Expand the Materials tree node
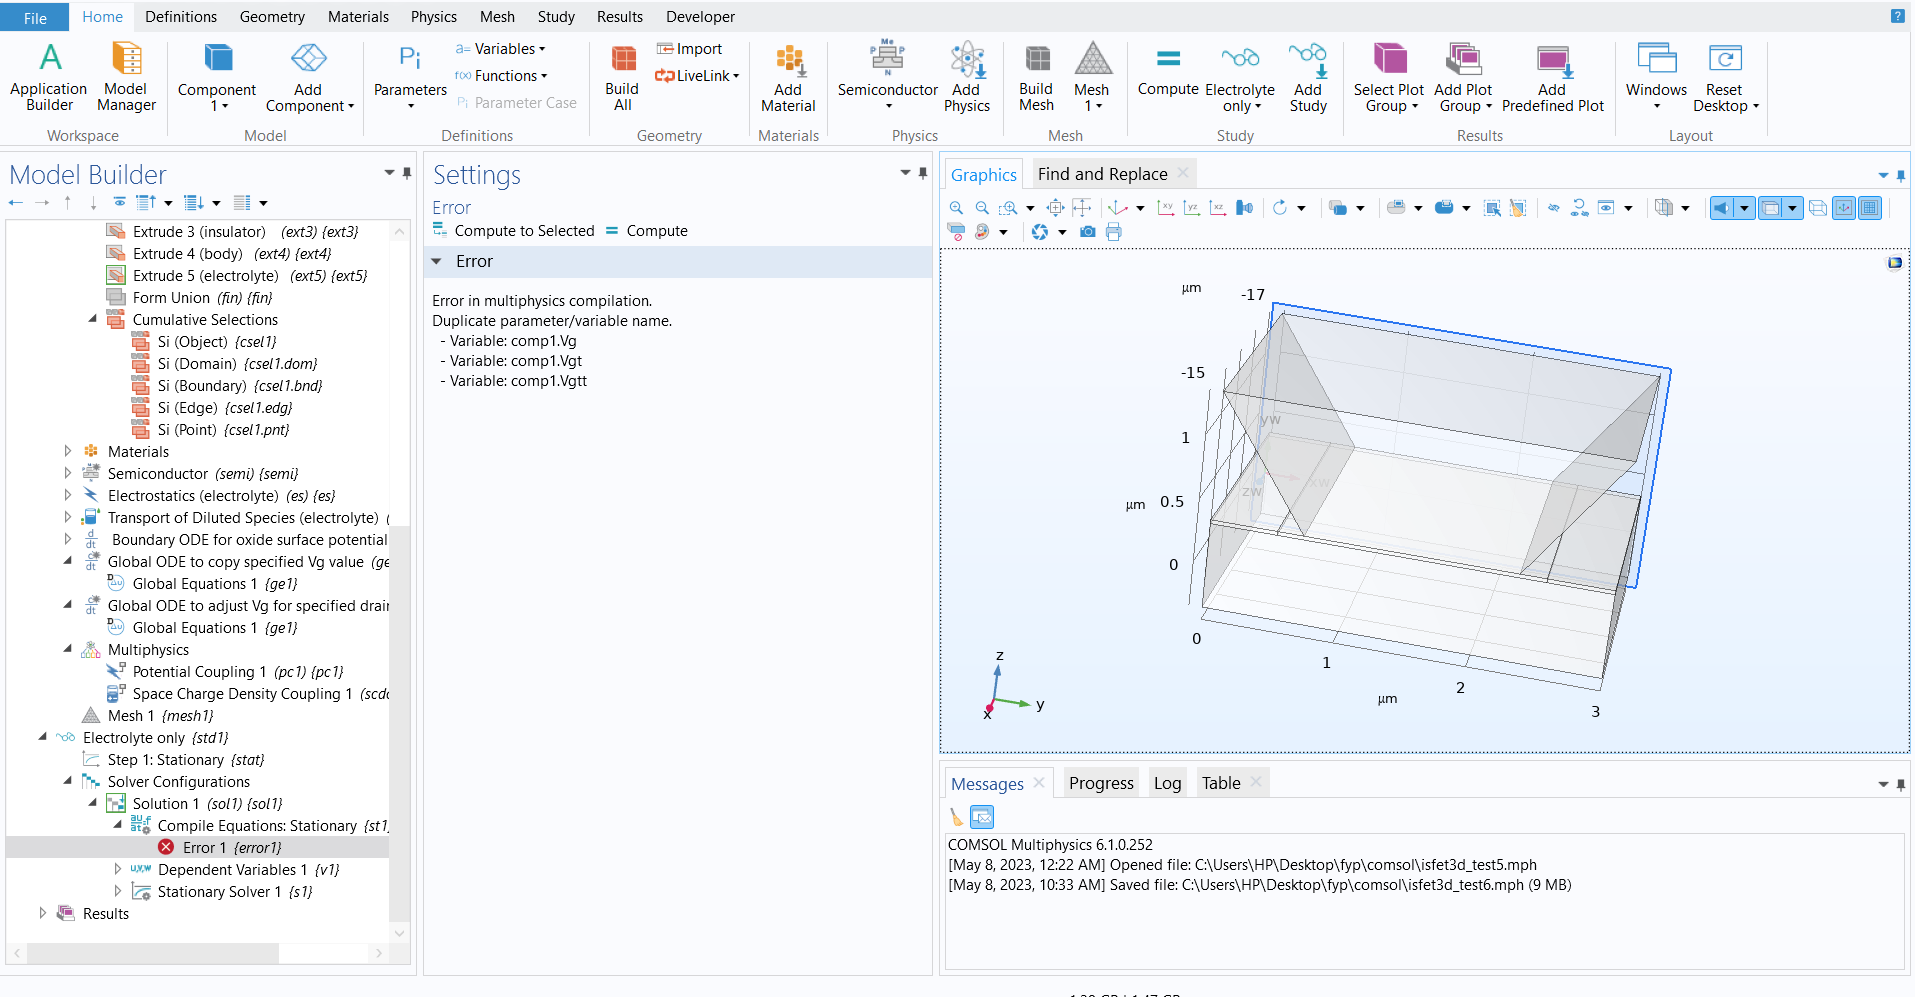1915x997 pixels. pyautogui.click(x=68, y=452)
